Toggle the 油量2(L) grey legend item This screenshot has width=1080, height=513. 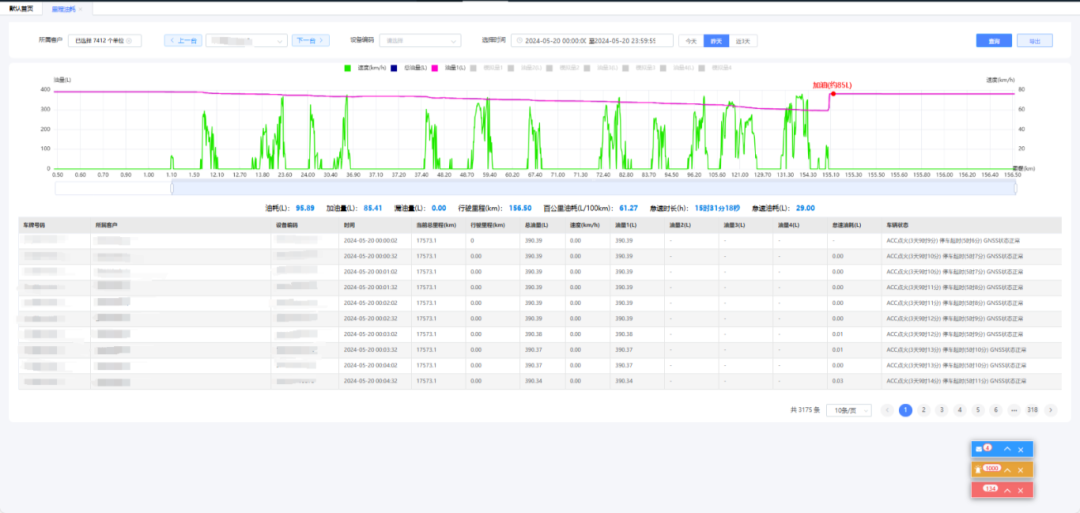(x=524, y=67)
